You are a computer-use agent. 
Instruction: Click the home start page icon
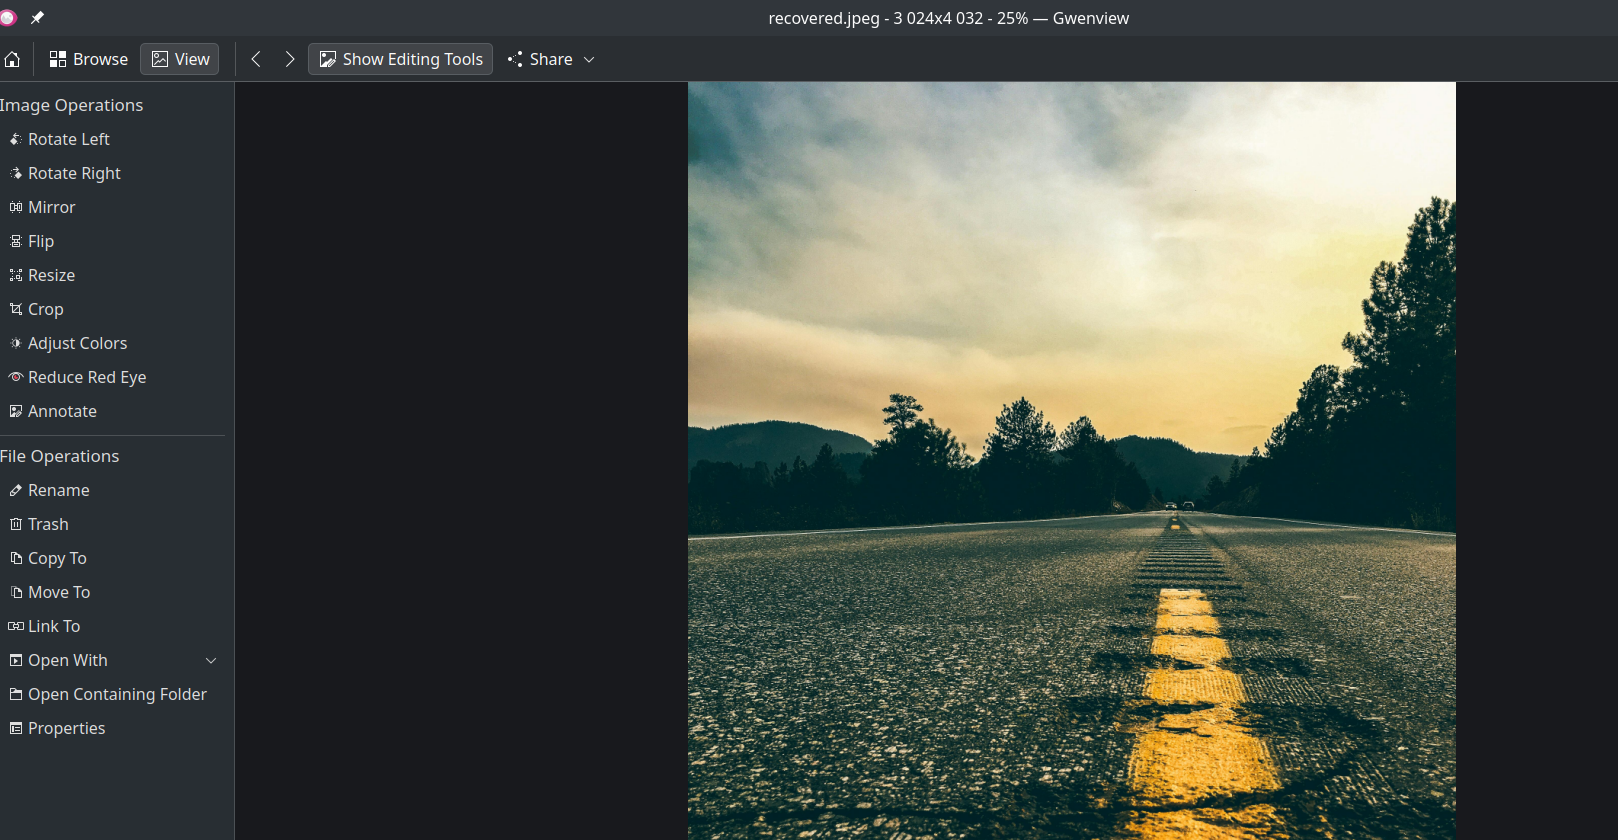[x=12, y=59]
